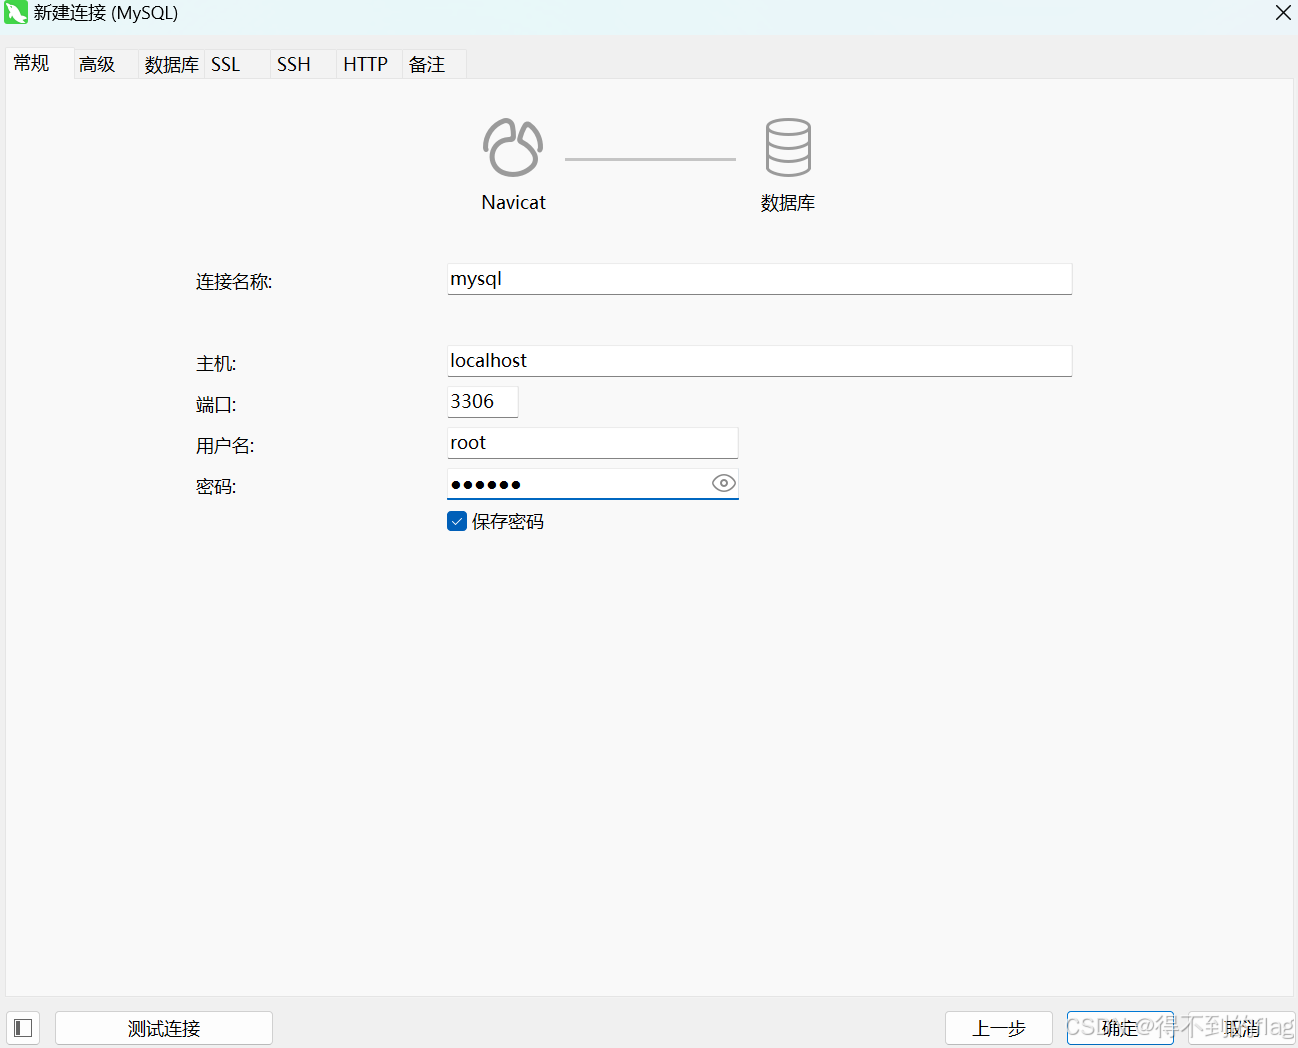Viewport: 1298px width, 1048px height.
Task: Click the host field containing localhost
Action: click(x=759, y=361)
